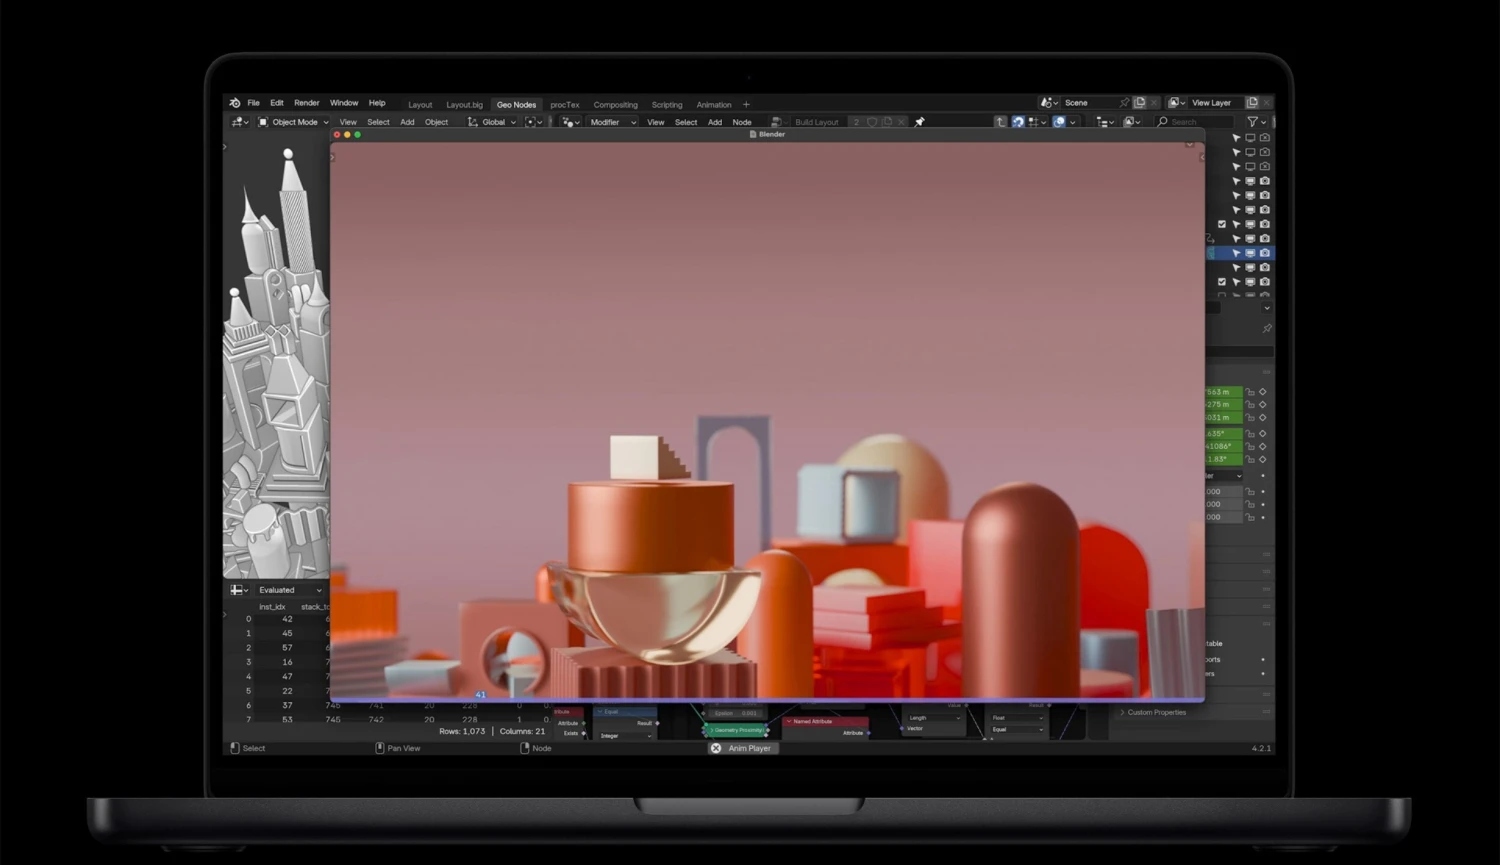Open the Object Mode dropdown
The image size is (1500, 865).
pos(293,122)
